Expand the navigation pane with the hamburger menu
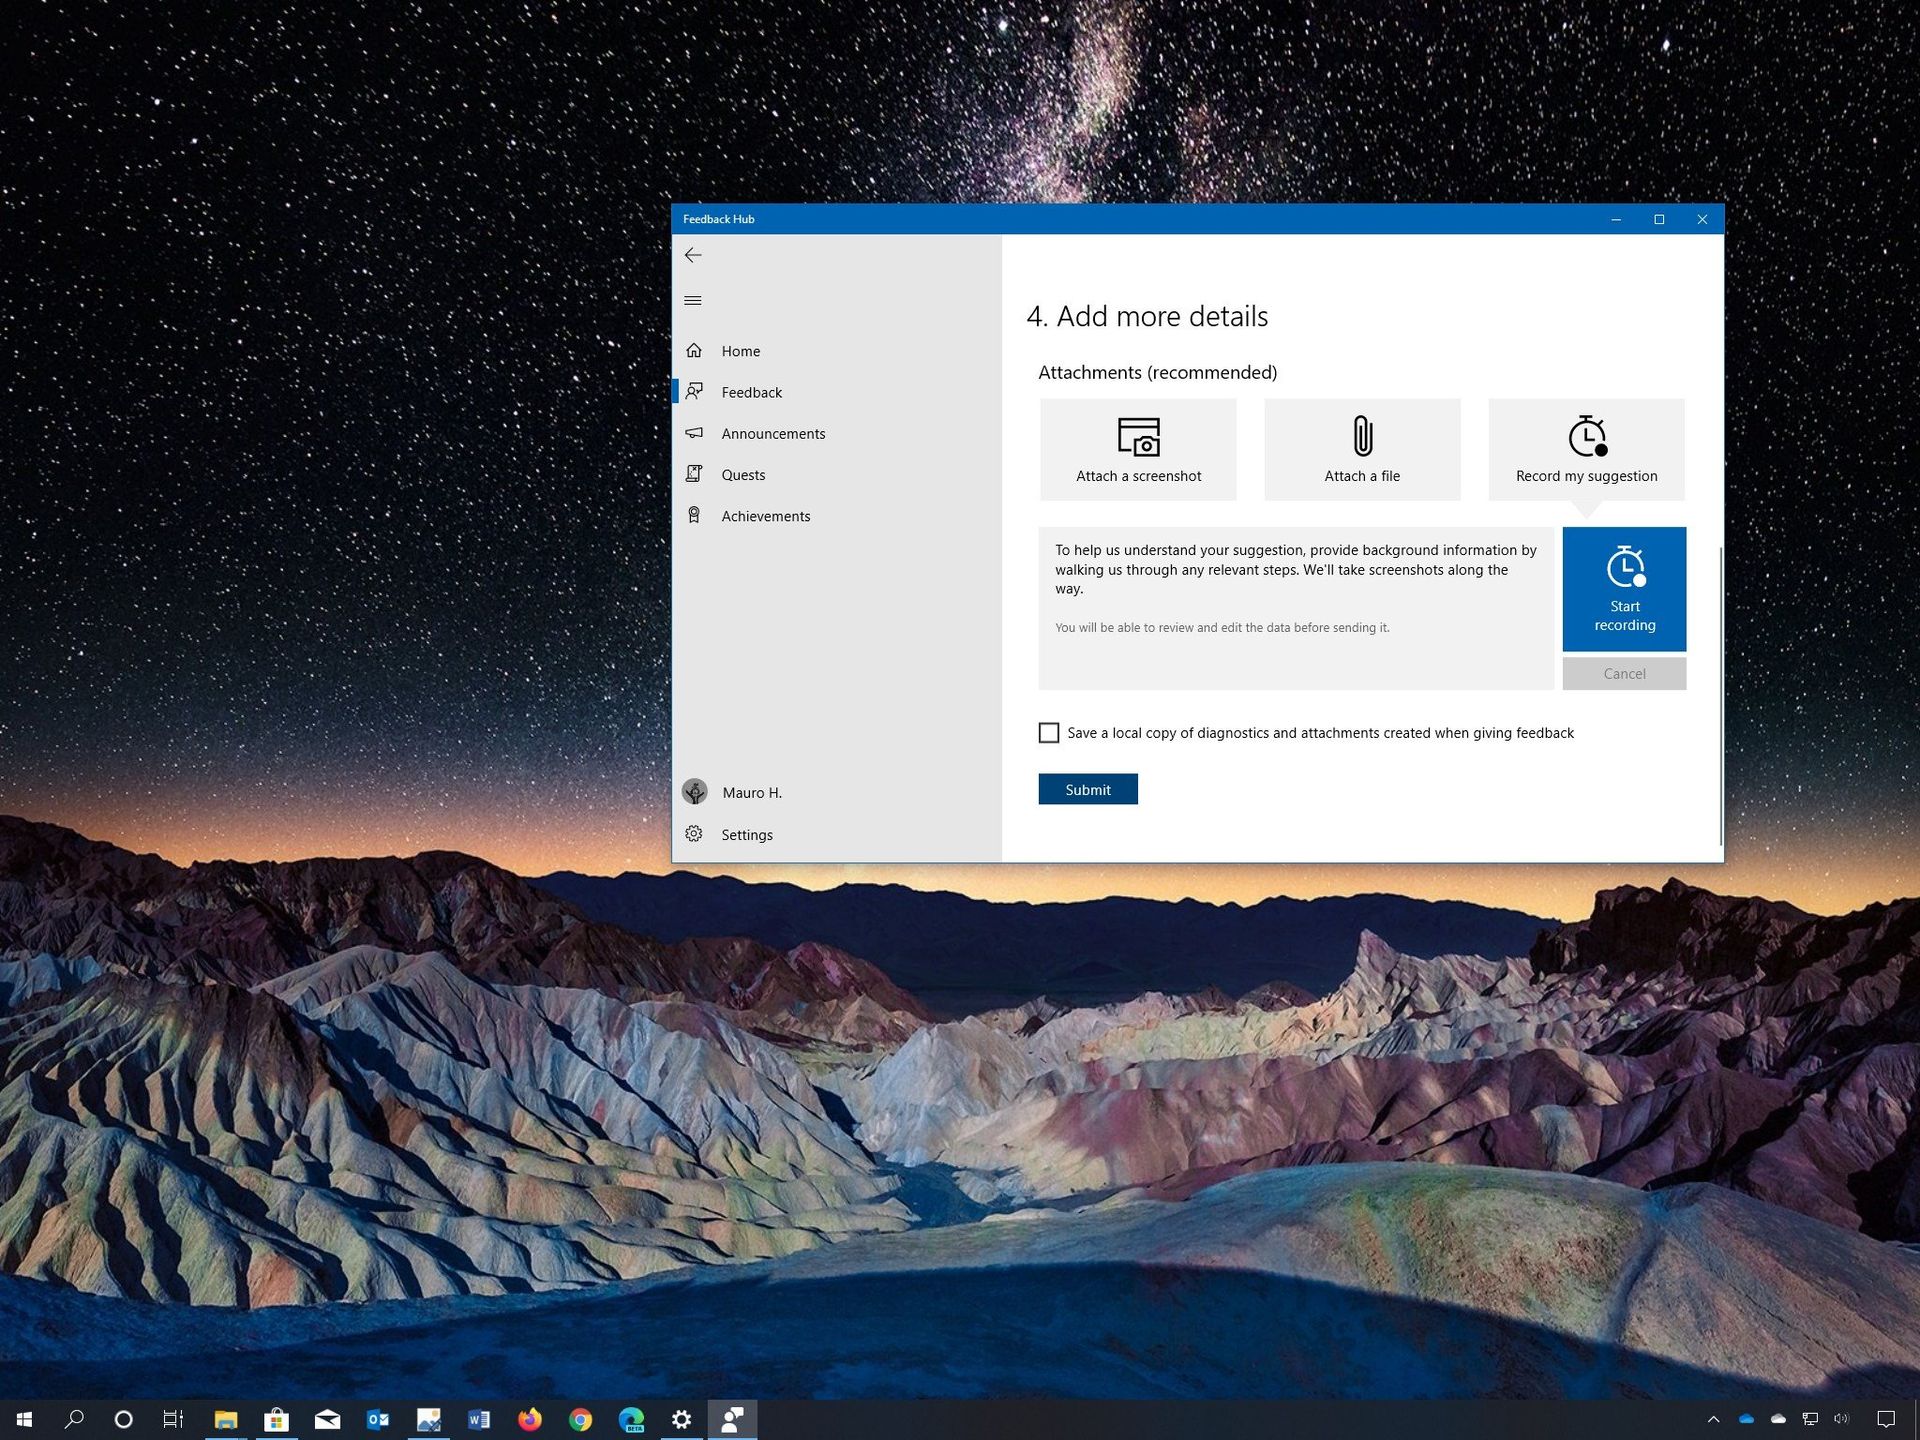The width and height of the screenshot is (1920, 1440). [x=693, y=300]
